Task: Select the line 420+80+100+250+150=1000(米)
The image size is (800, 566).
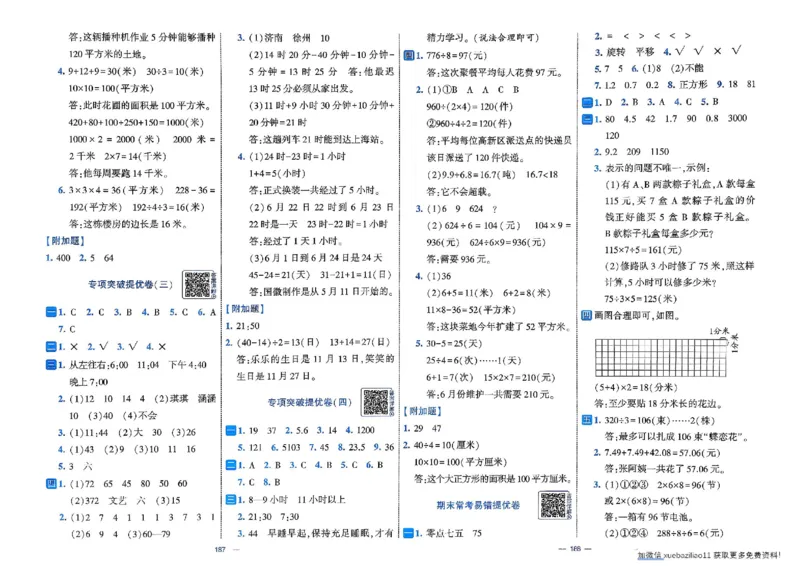Action: coord(136,122)
